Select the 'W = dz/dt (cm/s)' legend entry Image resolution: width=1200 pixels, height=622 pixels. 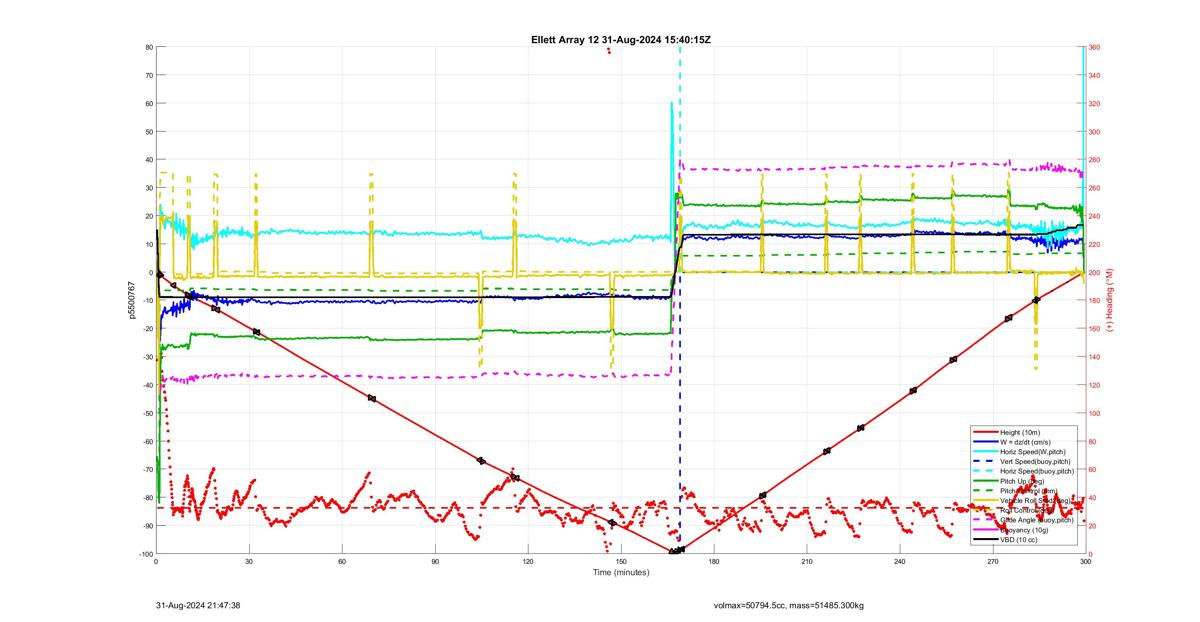(1025, 442)
